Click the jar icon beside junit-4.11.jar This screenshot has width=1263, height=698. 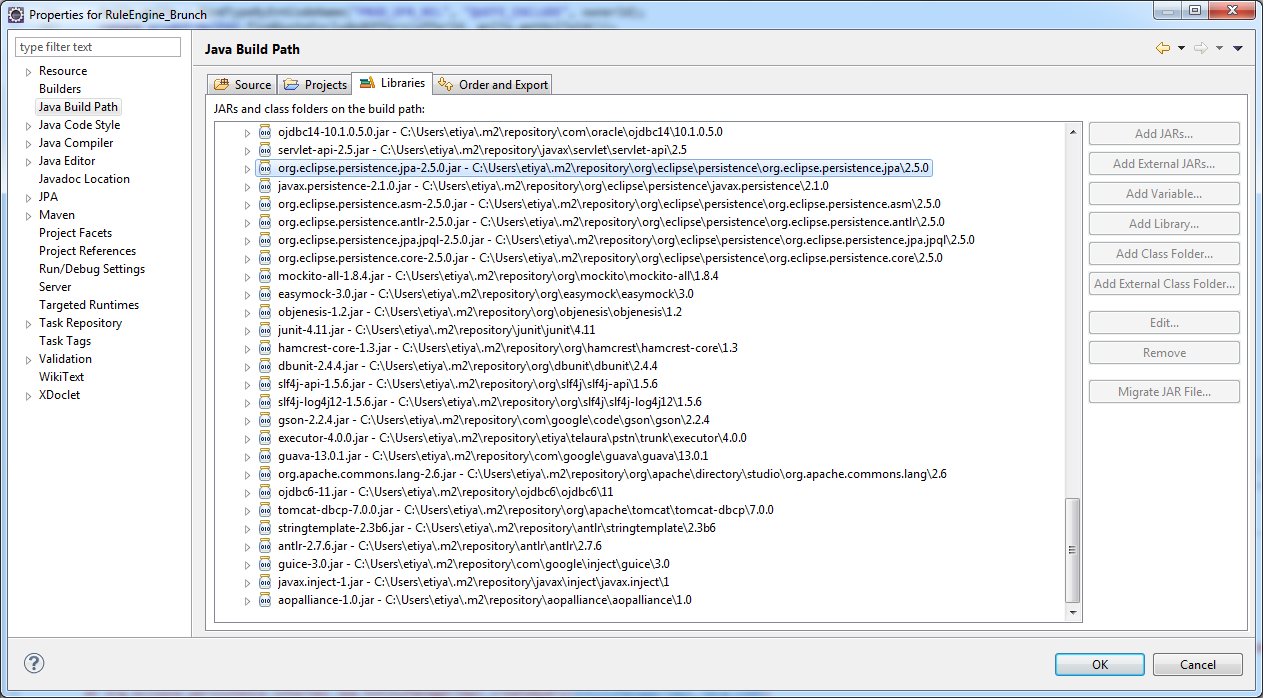pyautogui.click(x=265, y=330)
